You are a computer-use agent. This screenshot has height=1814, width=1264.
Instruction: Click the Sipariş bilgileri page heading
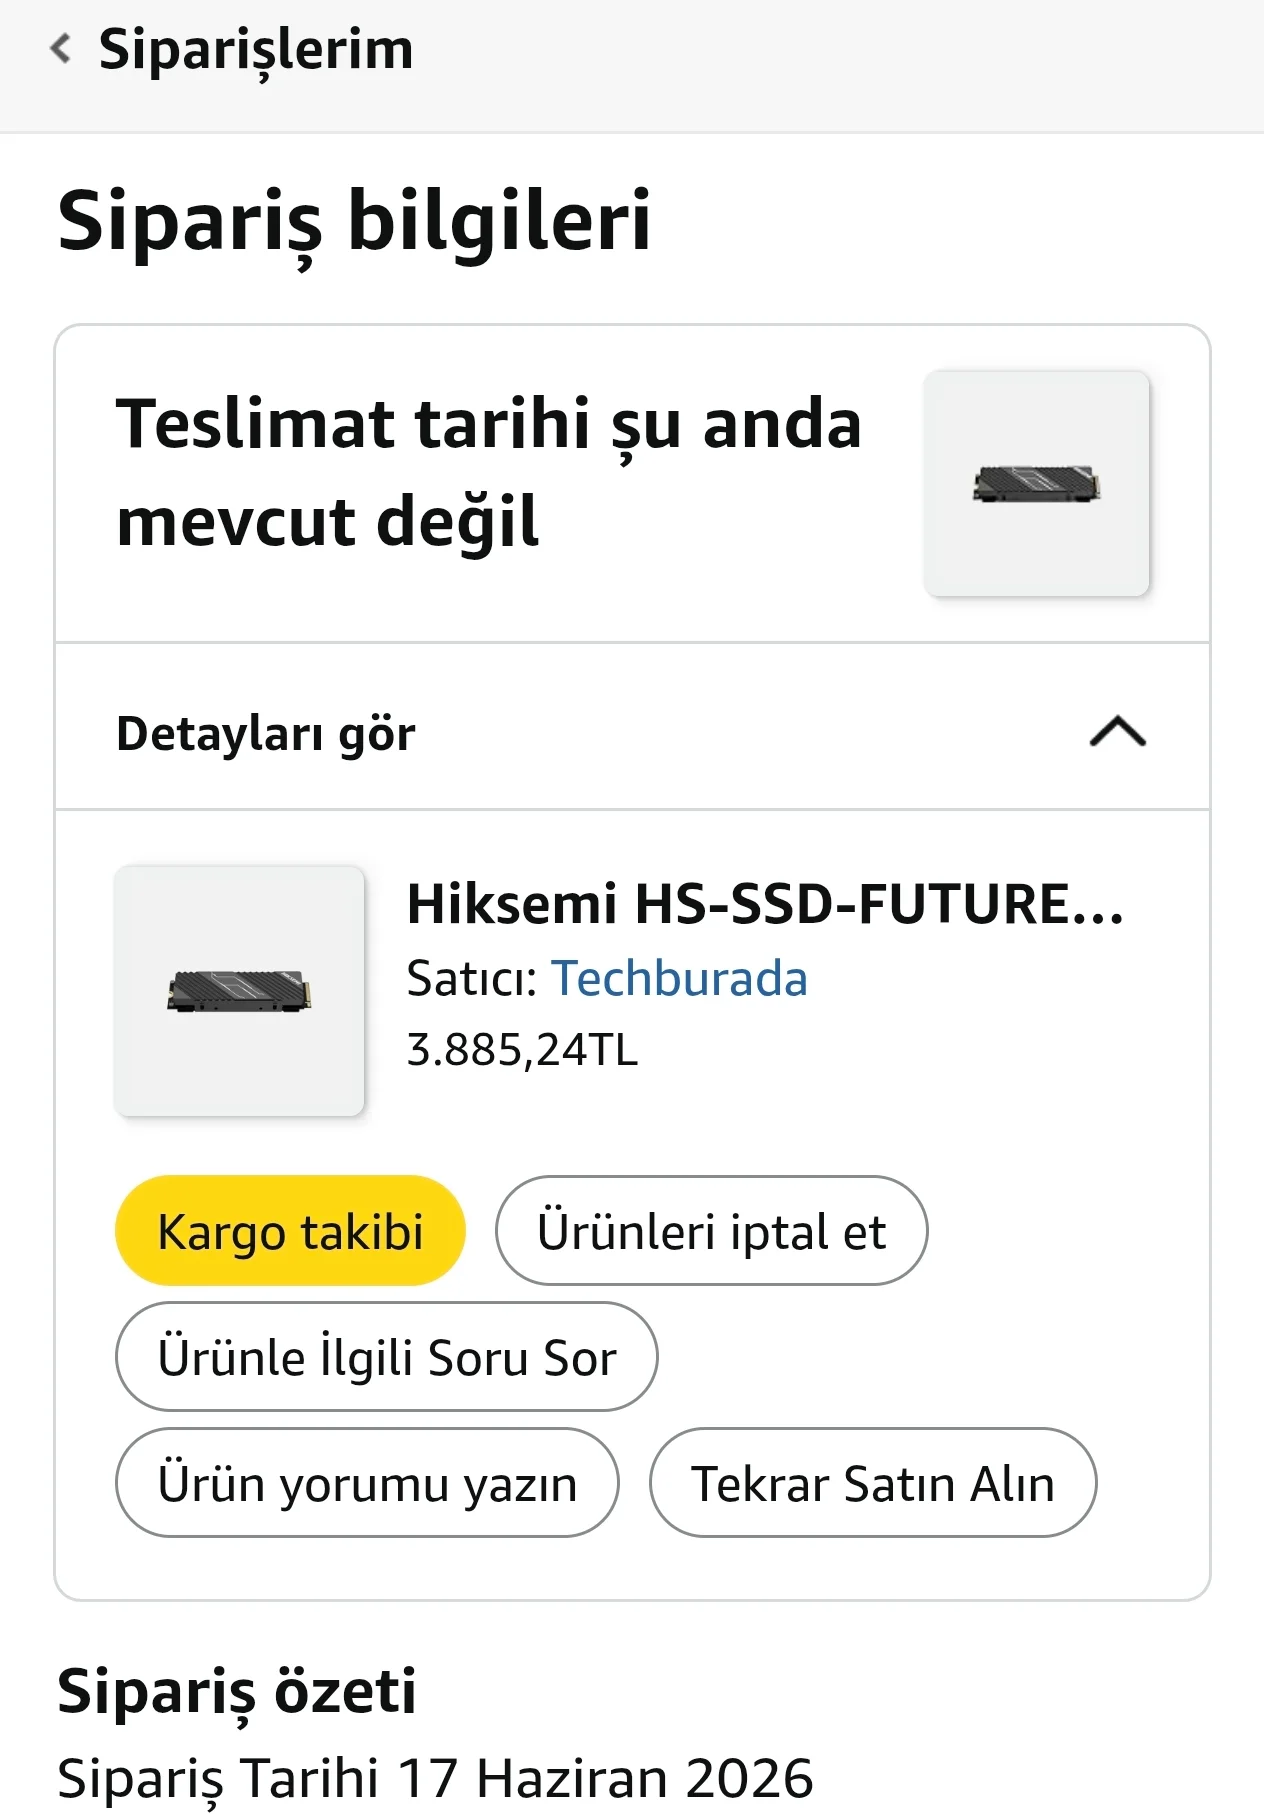(x=354, y=222)
